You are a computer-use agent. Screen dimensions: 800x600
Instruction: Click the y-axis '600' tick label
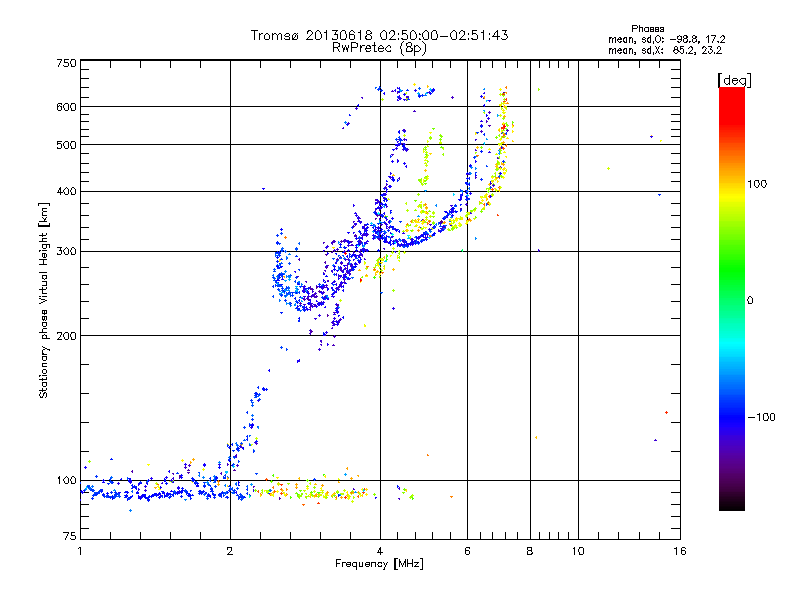coord(66,107)
